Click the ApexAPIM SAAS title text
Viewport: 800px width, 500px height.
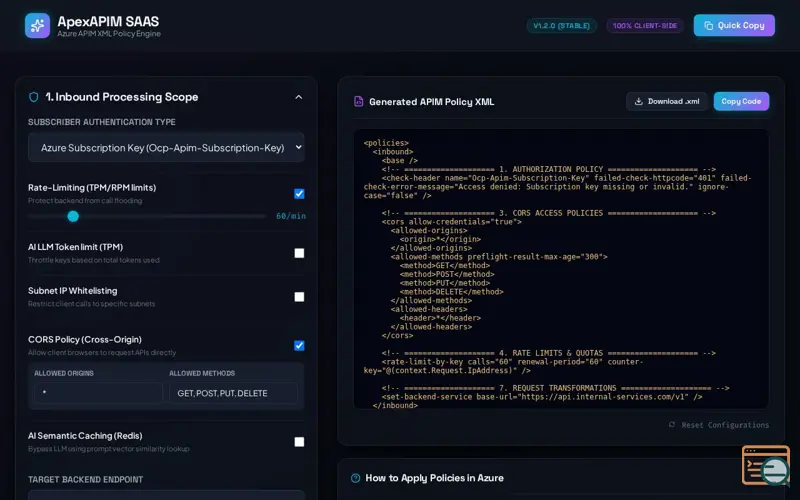coord(108,21)
